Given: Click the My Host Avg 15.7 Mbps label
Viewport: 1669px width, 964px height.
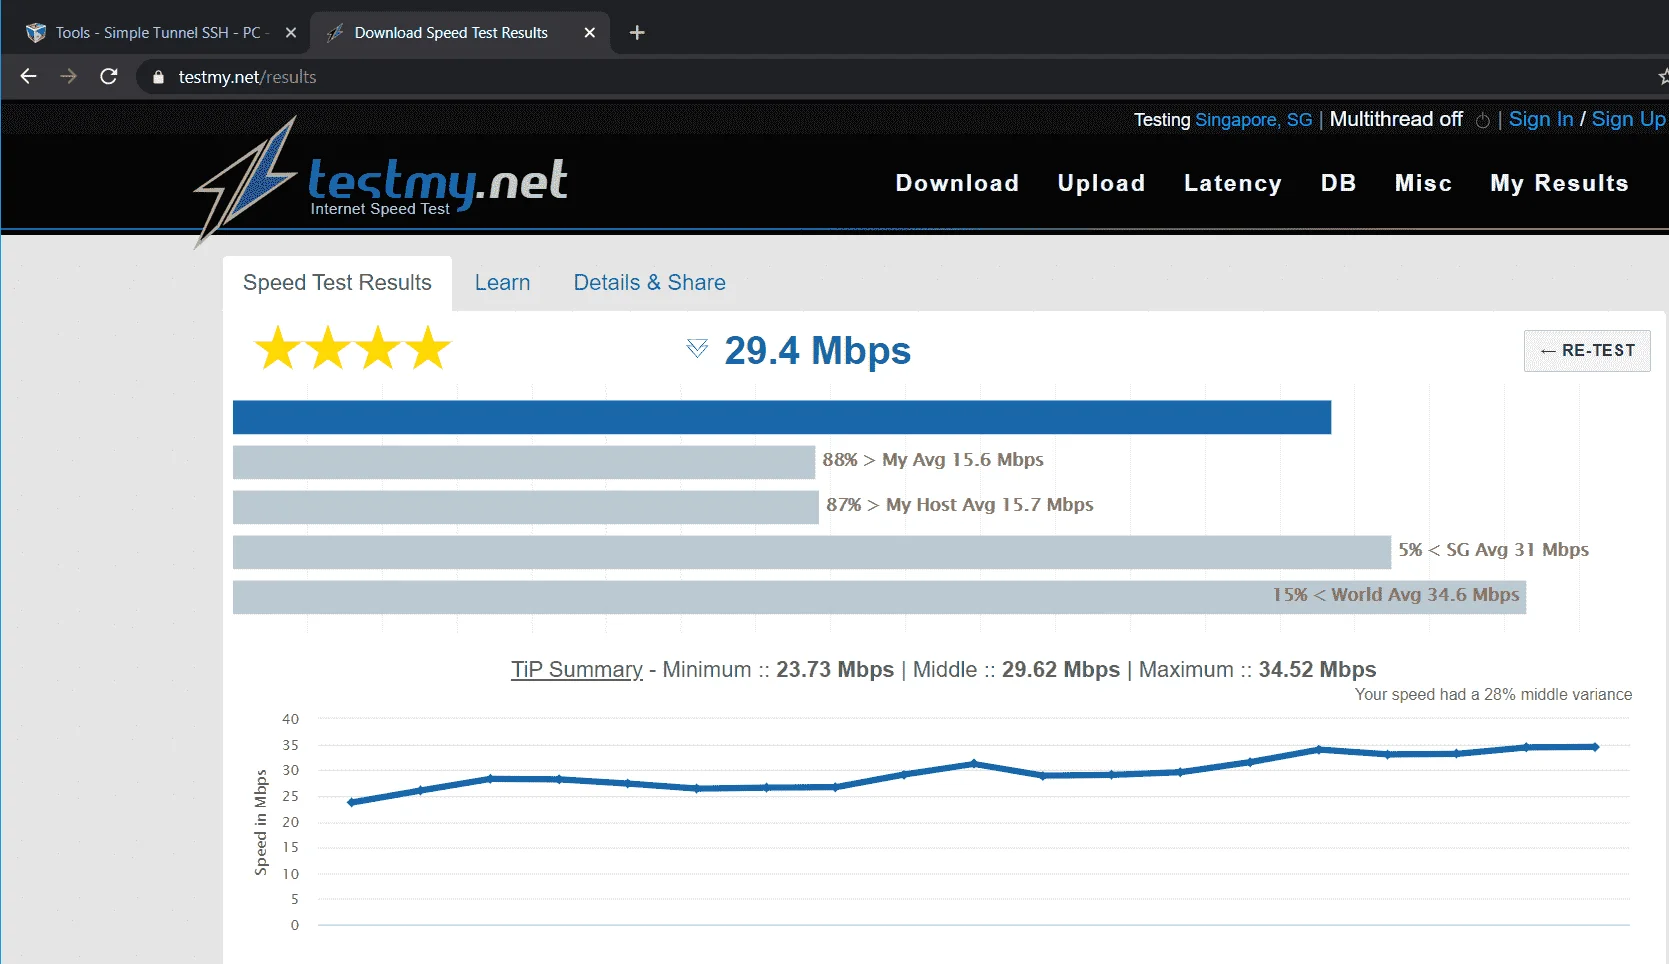Looking at the screenshot, I should (960, 505).
